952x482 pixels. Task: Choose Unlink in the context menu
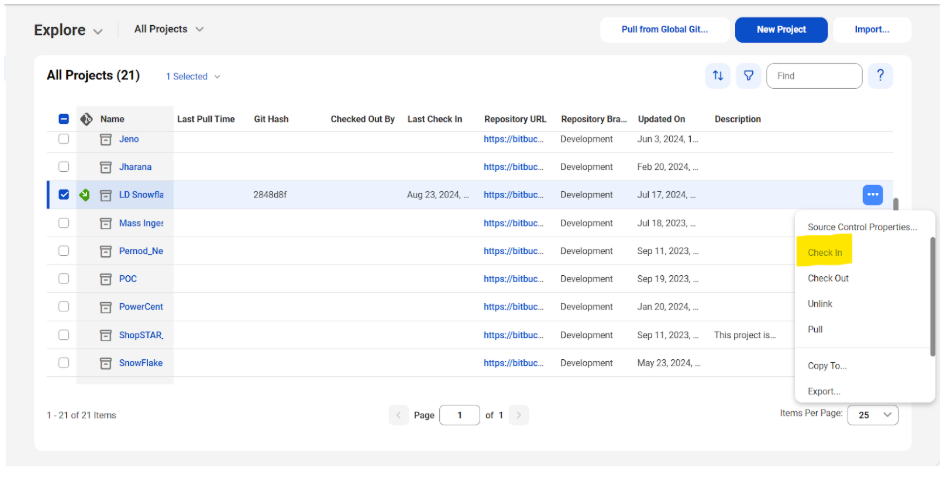(x=820, y=304)
